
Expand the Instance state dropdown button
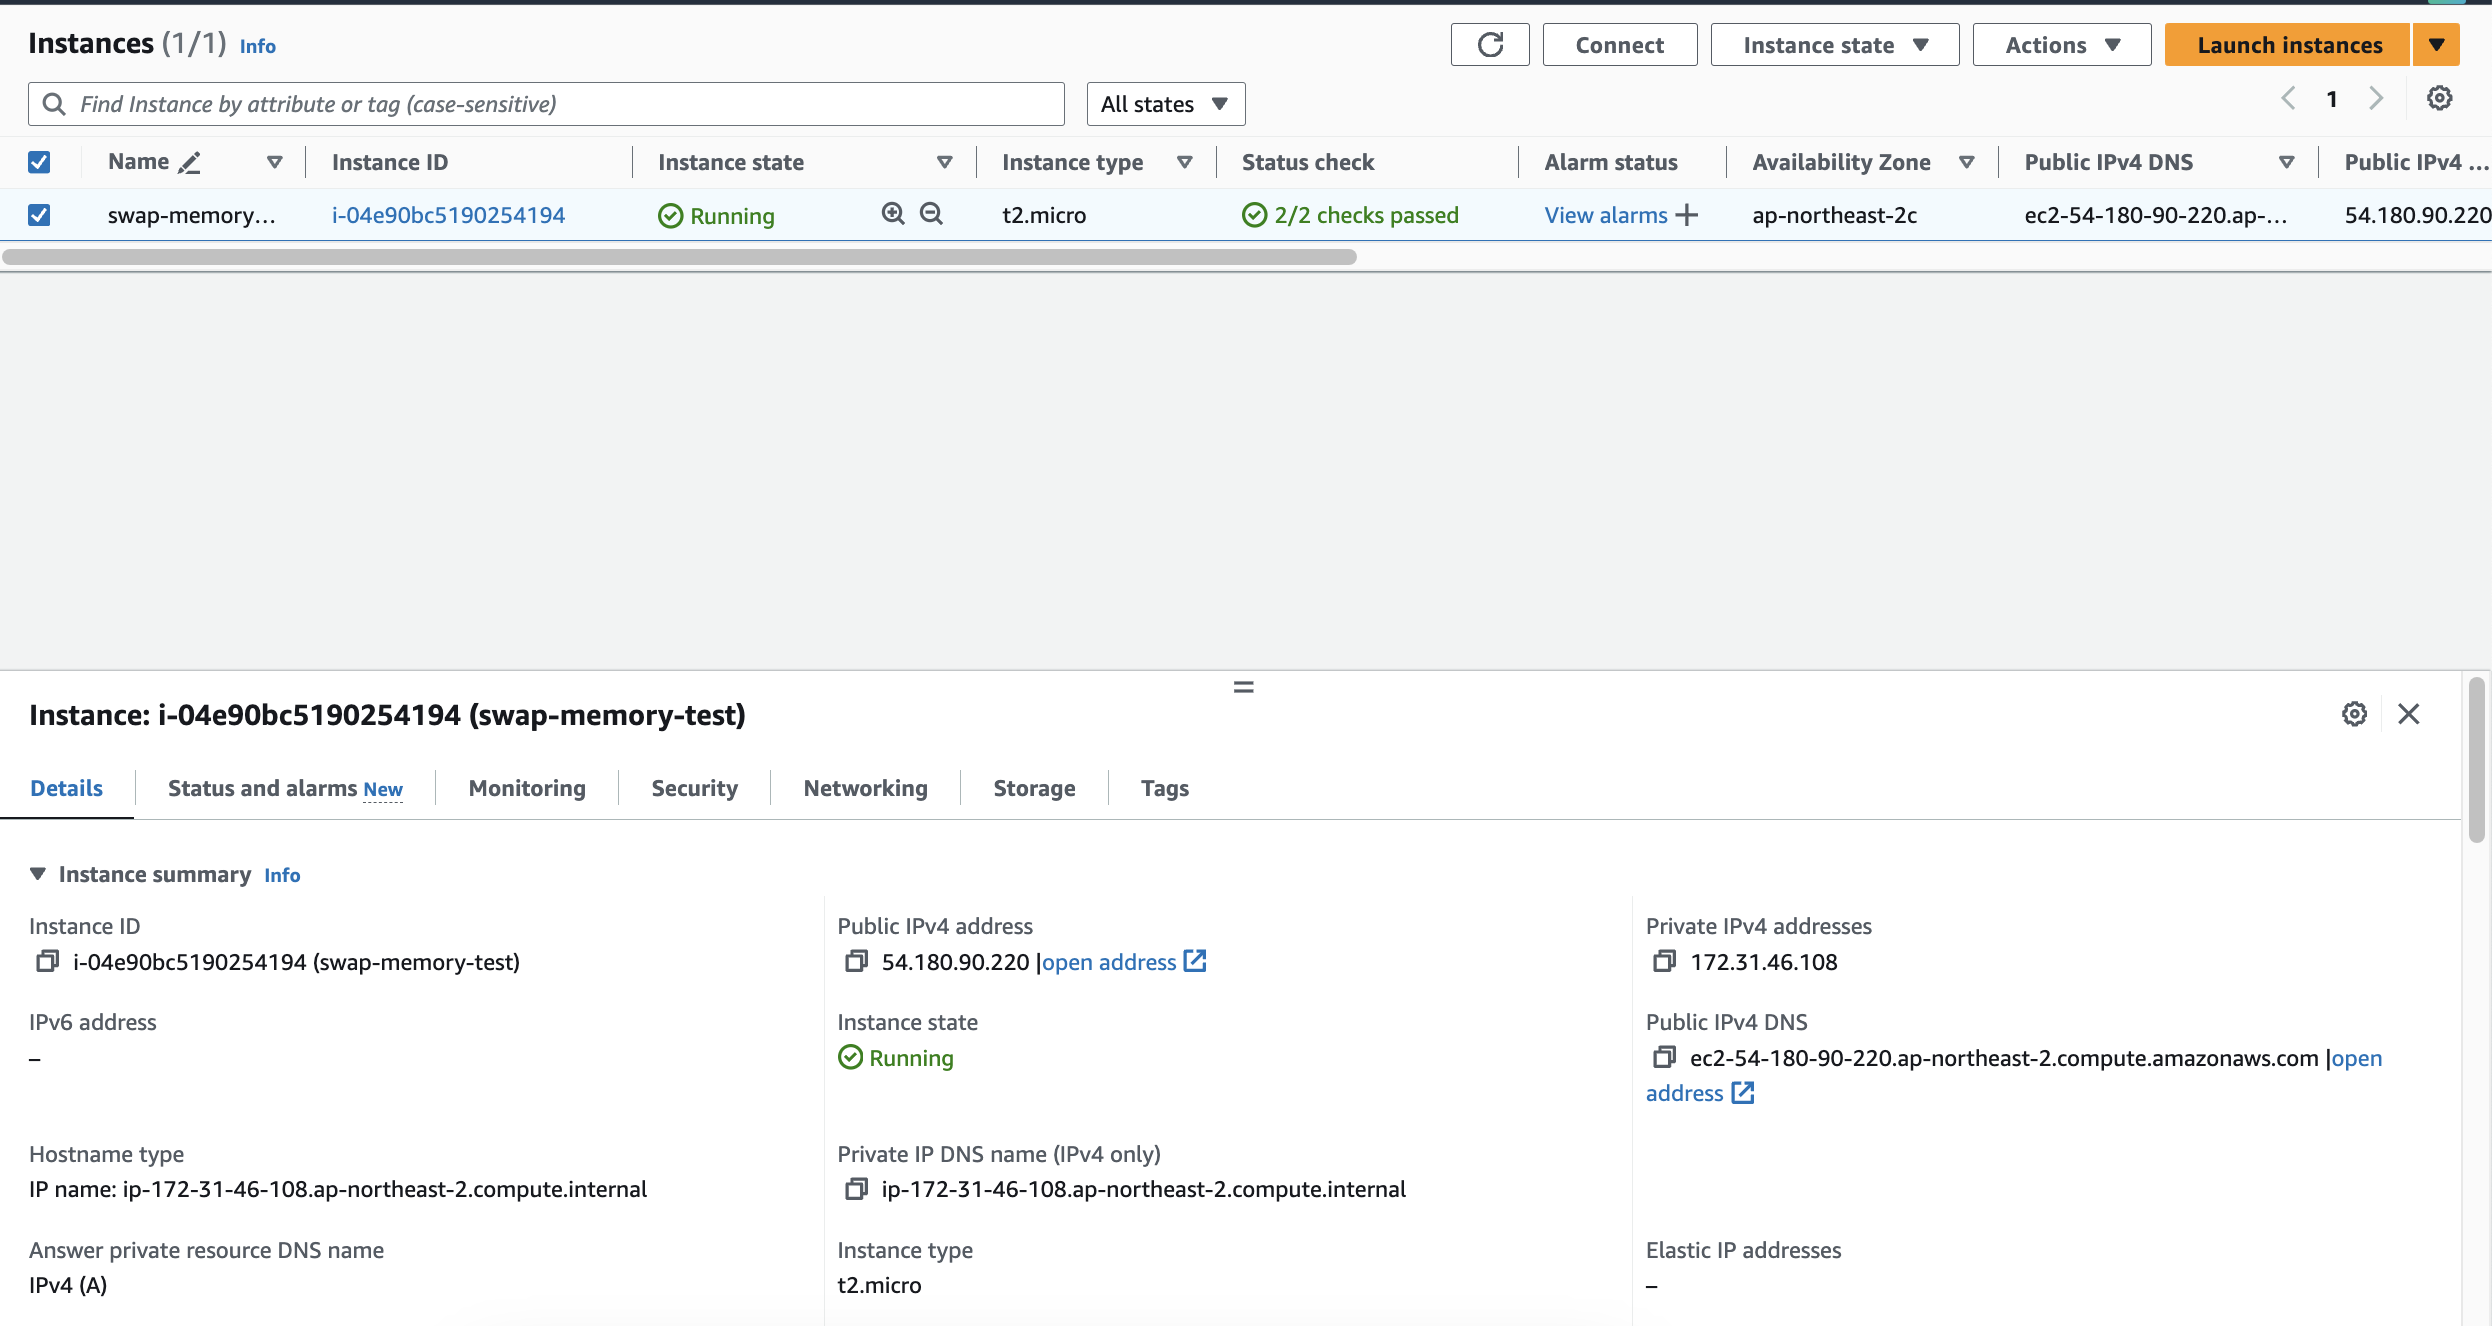(x=1834, y=45)
